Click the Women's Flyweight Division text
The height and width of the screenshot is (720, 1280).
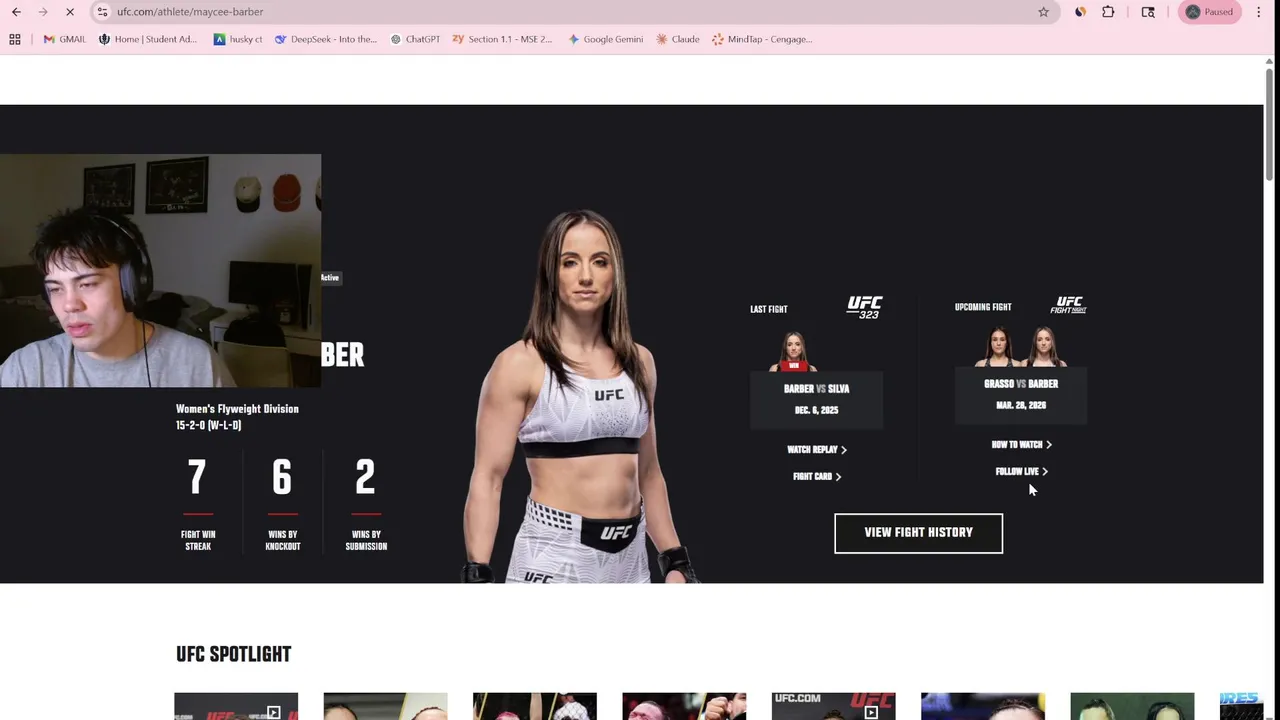pyautogui.click(x=237, y=409)
